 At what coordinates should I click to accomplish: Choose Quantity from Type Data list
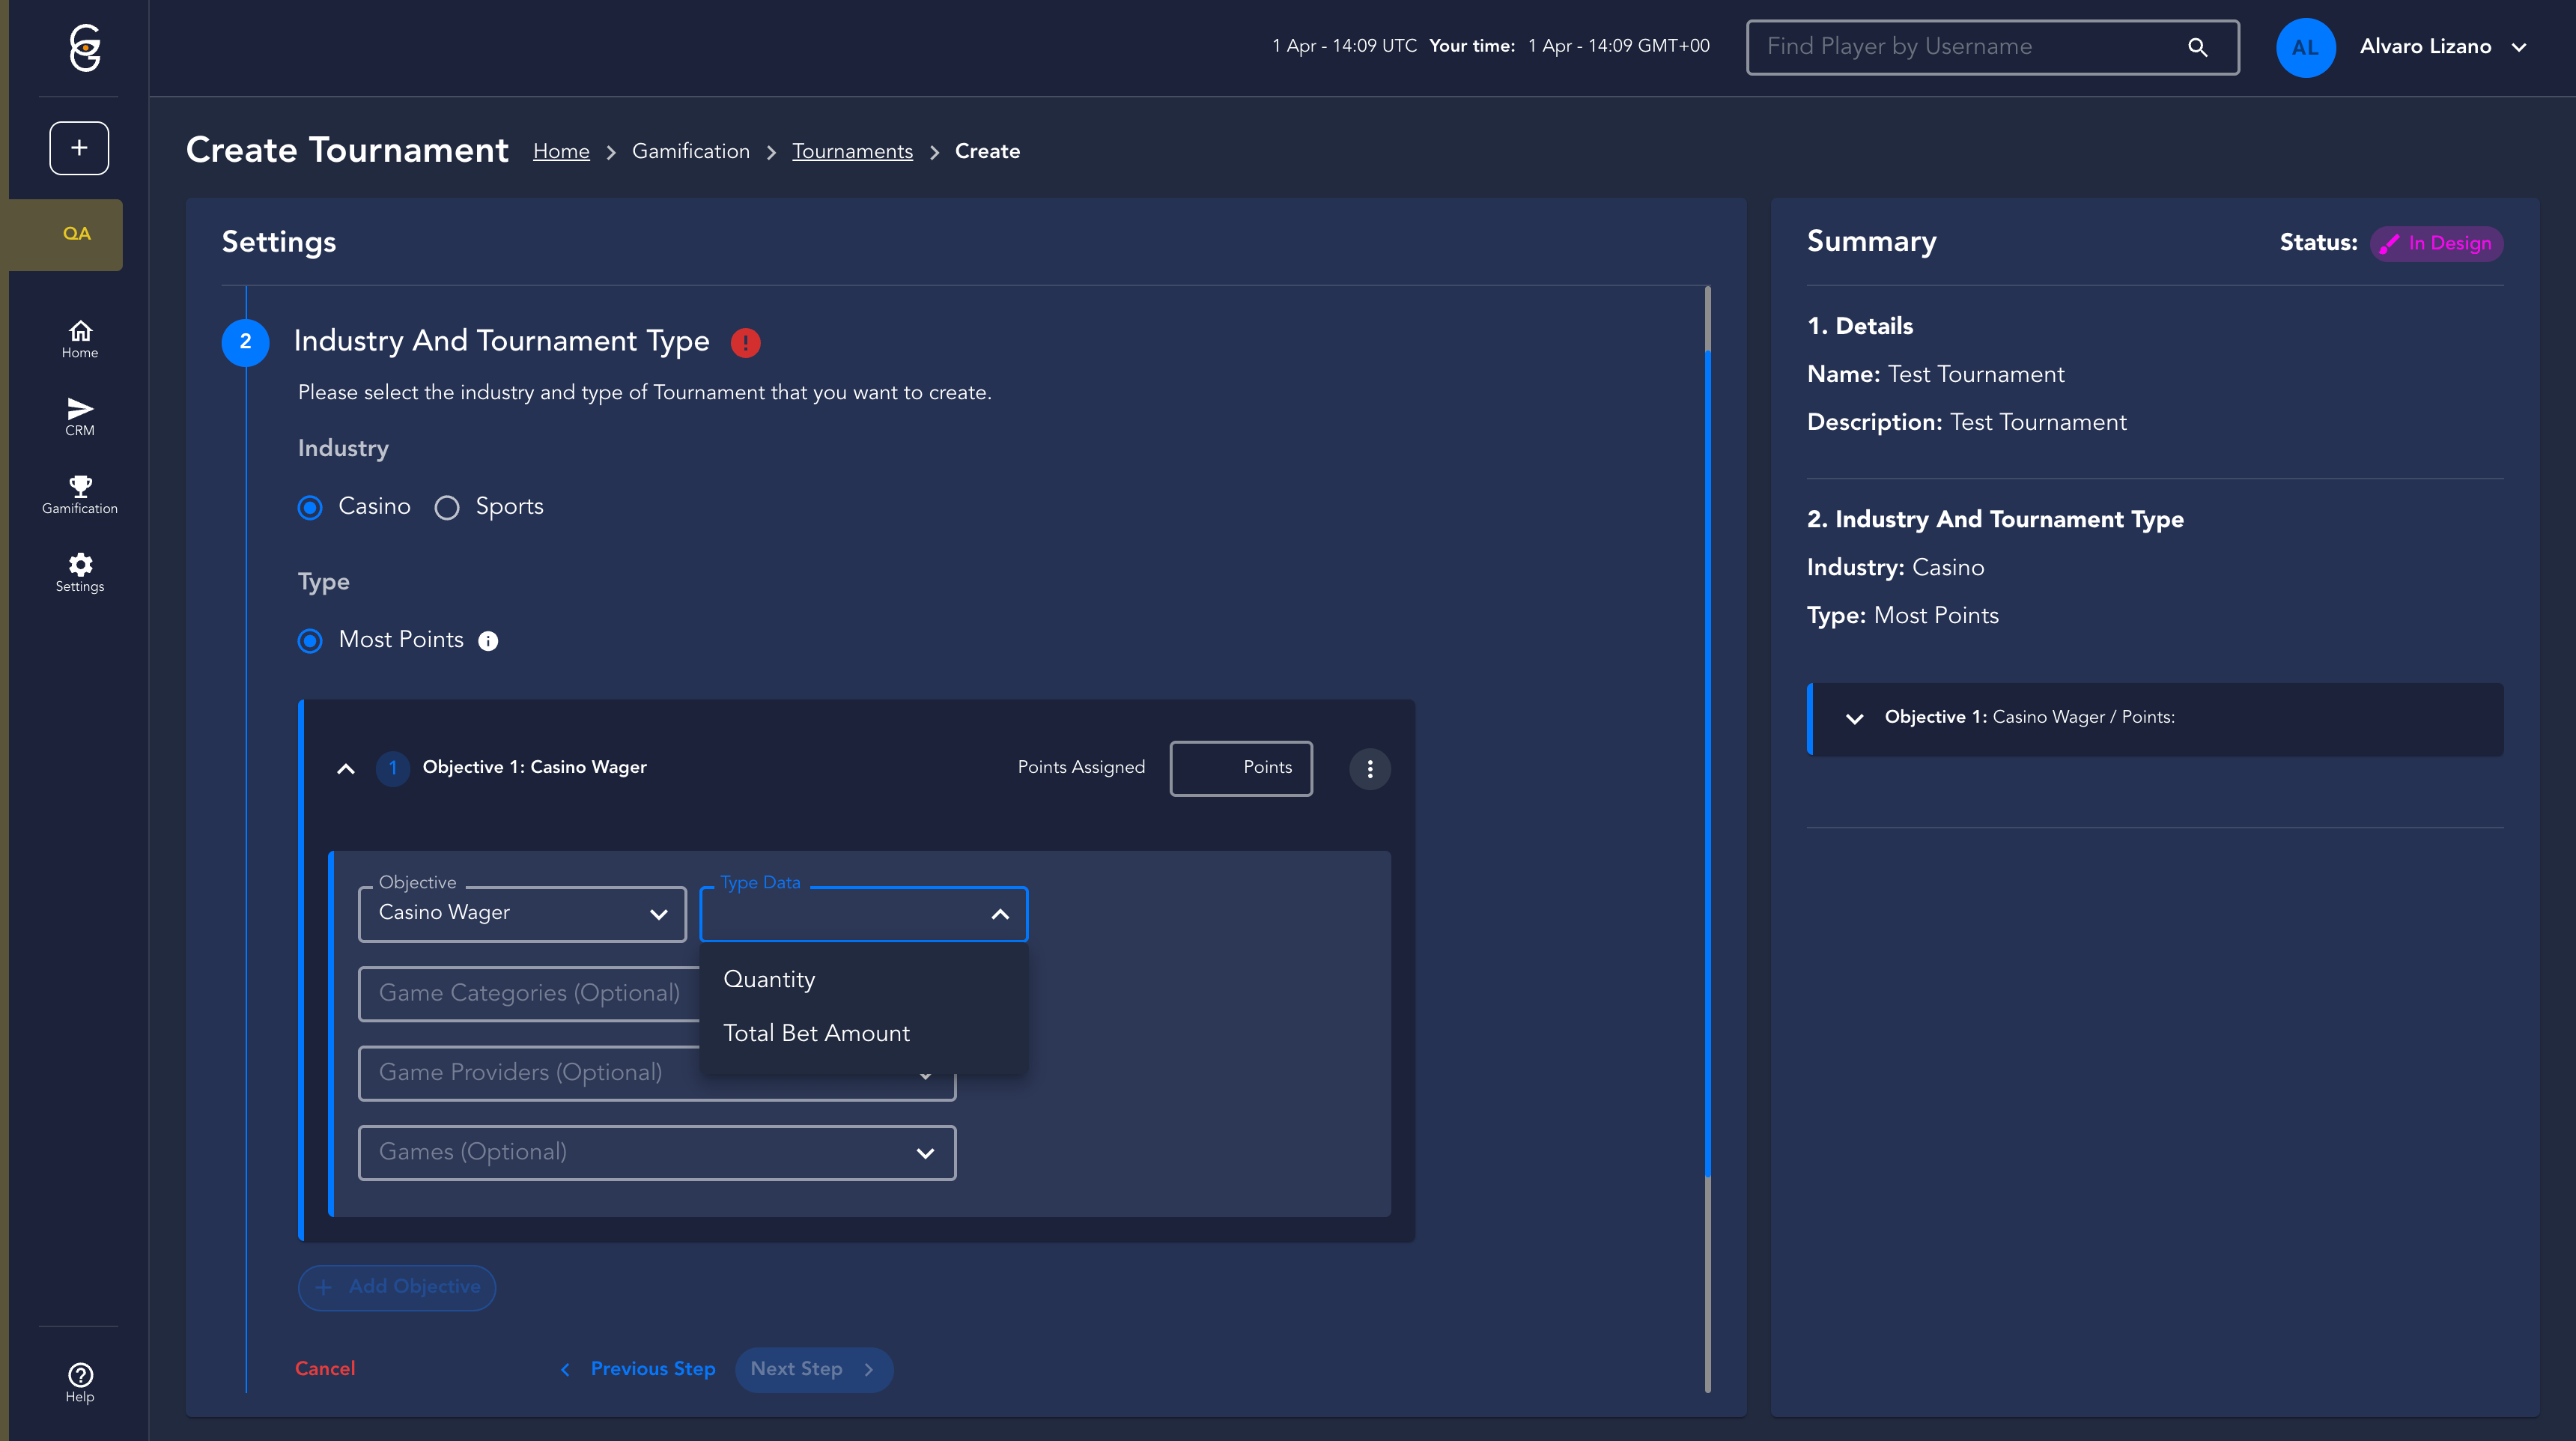(x=769, y=980)
